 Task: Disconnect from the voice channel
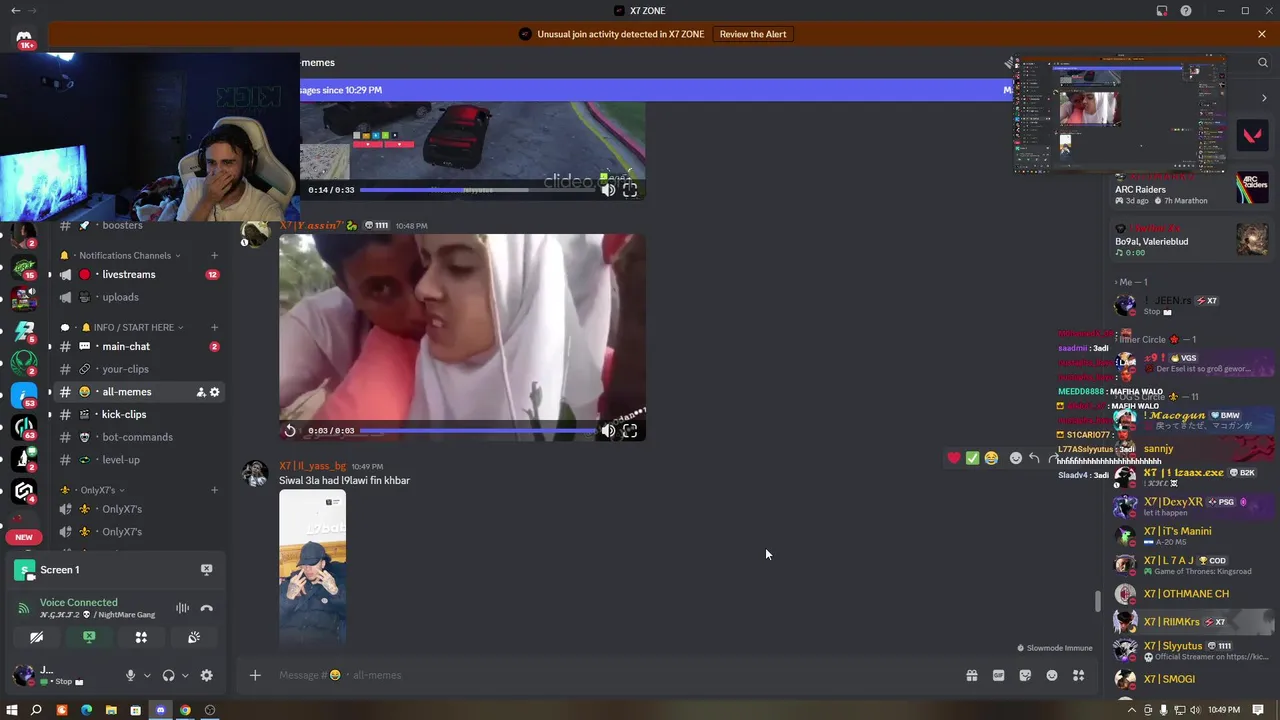[206, 608]
